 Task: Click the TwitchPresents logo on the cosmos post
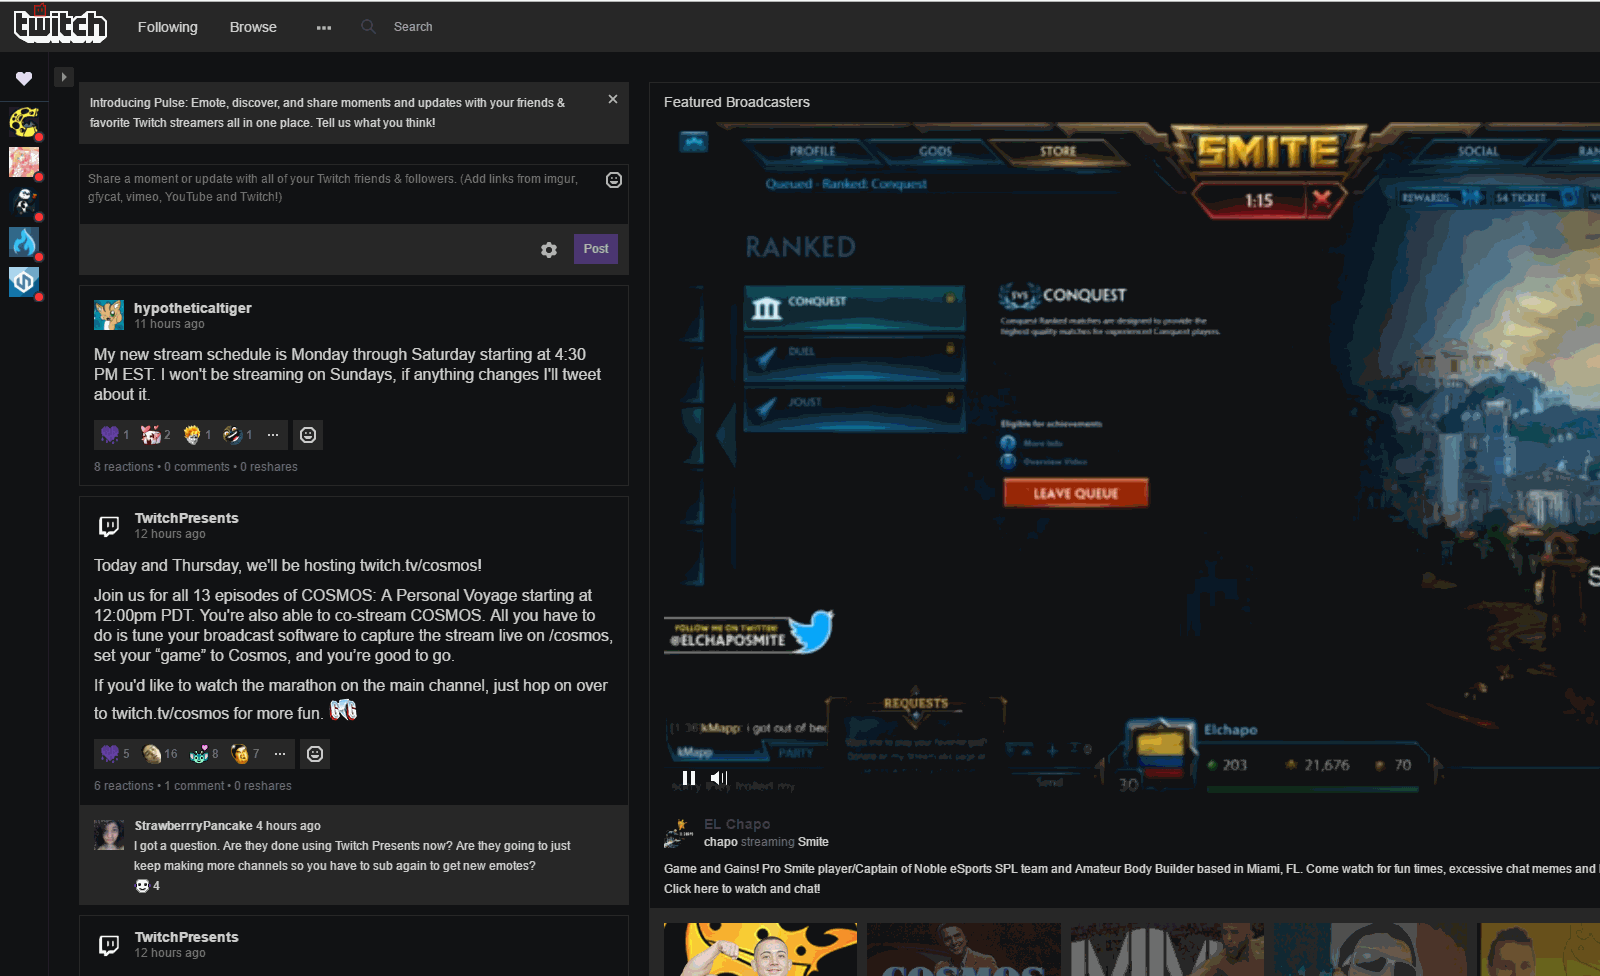pos(109,526)
